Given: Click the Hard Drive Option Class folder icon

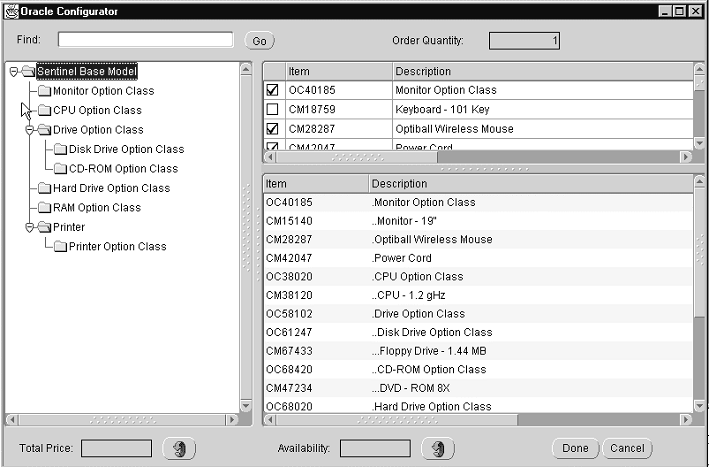Looking at the screenshot, I should 44,188.
